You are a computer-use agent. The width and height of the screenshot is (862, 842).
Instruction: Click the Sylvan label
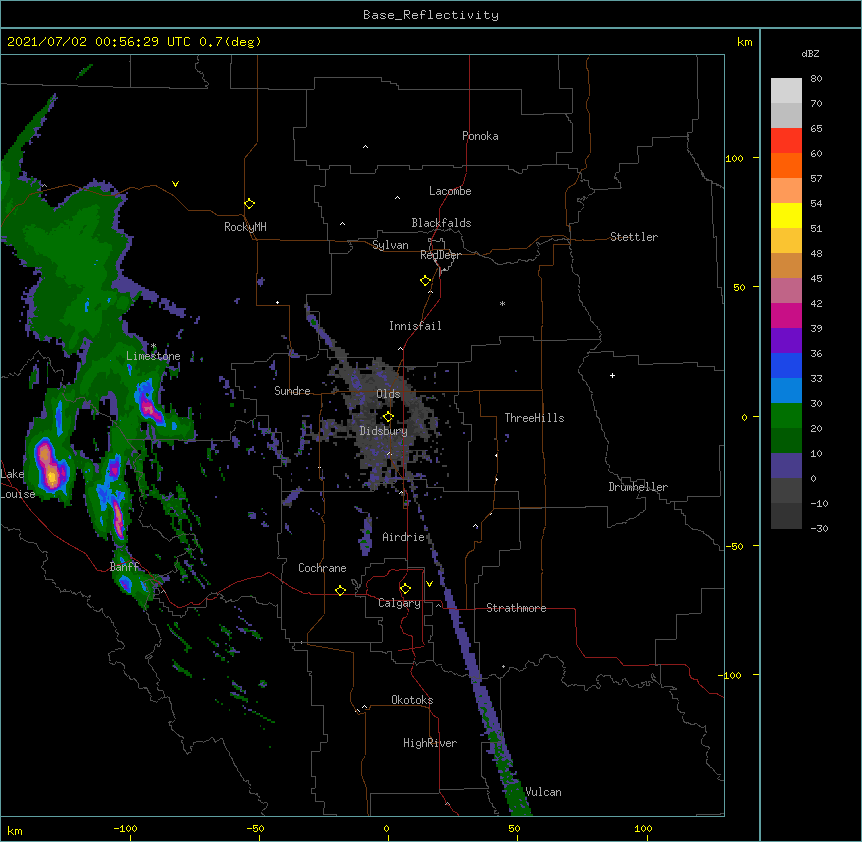[390, 245]
